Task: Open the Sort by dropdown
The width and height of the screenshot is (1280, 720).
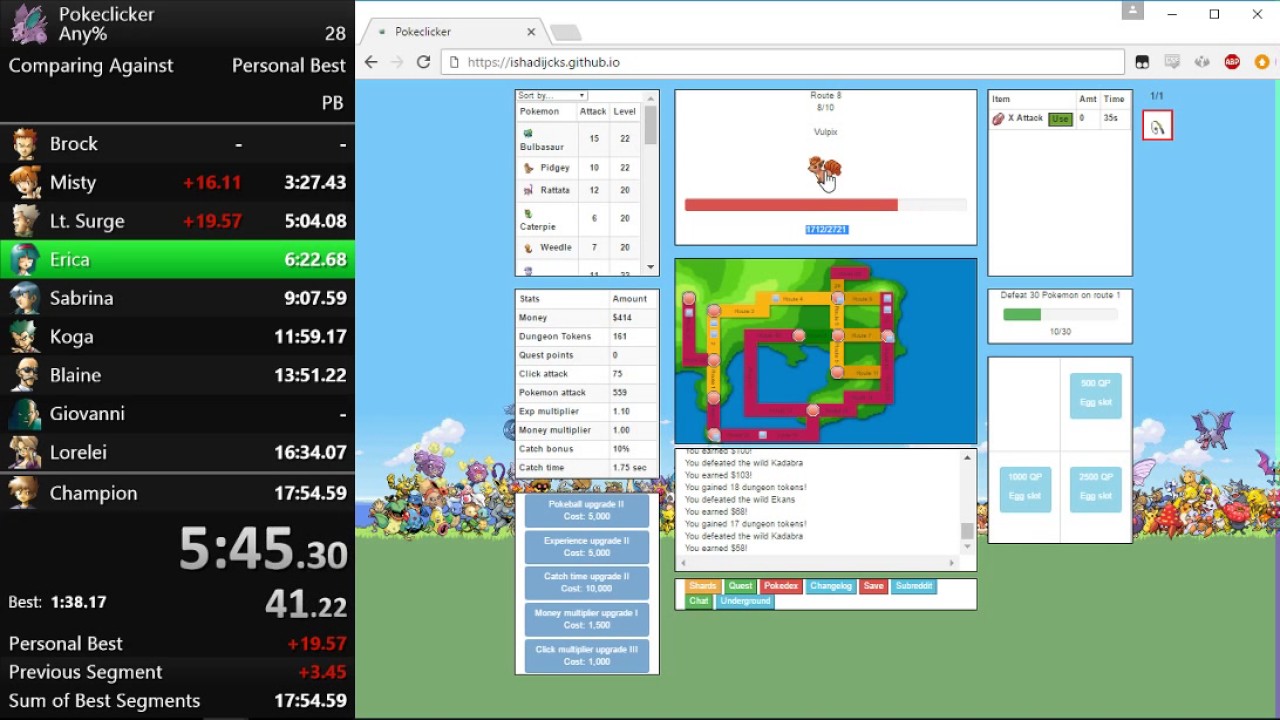Action: pyautogui.click(x=551, y=96)
